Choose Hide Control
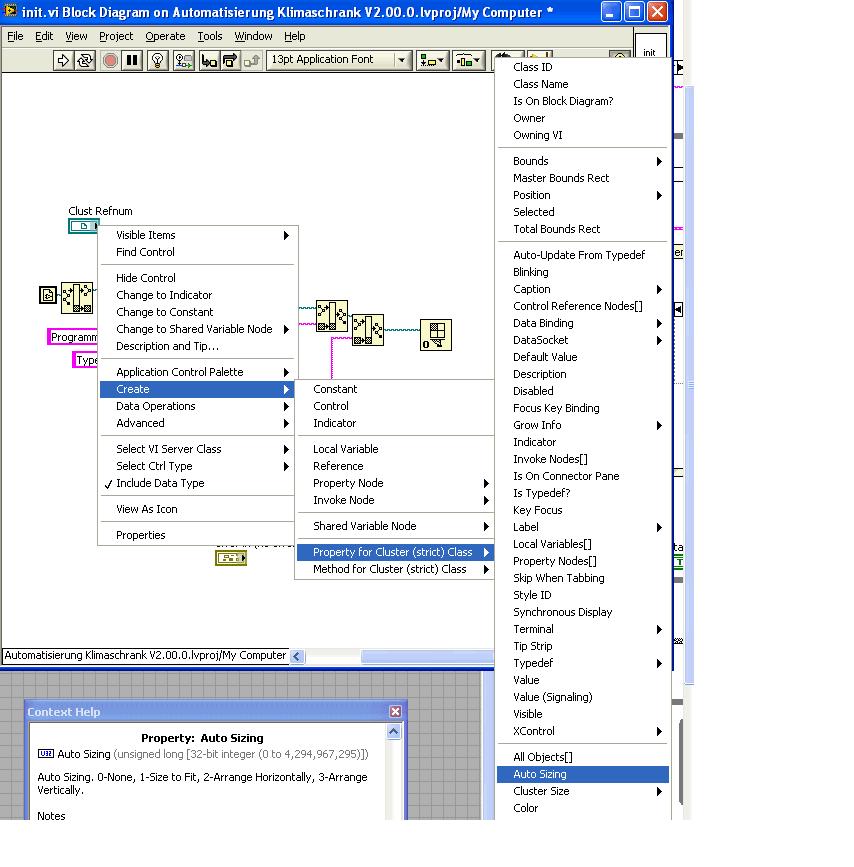 tap(197, 278)
